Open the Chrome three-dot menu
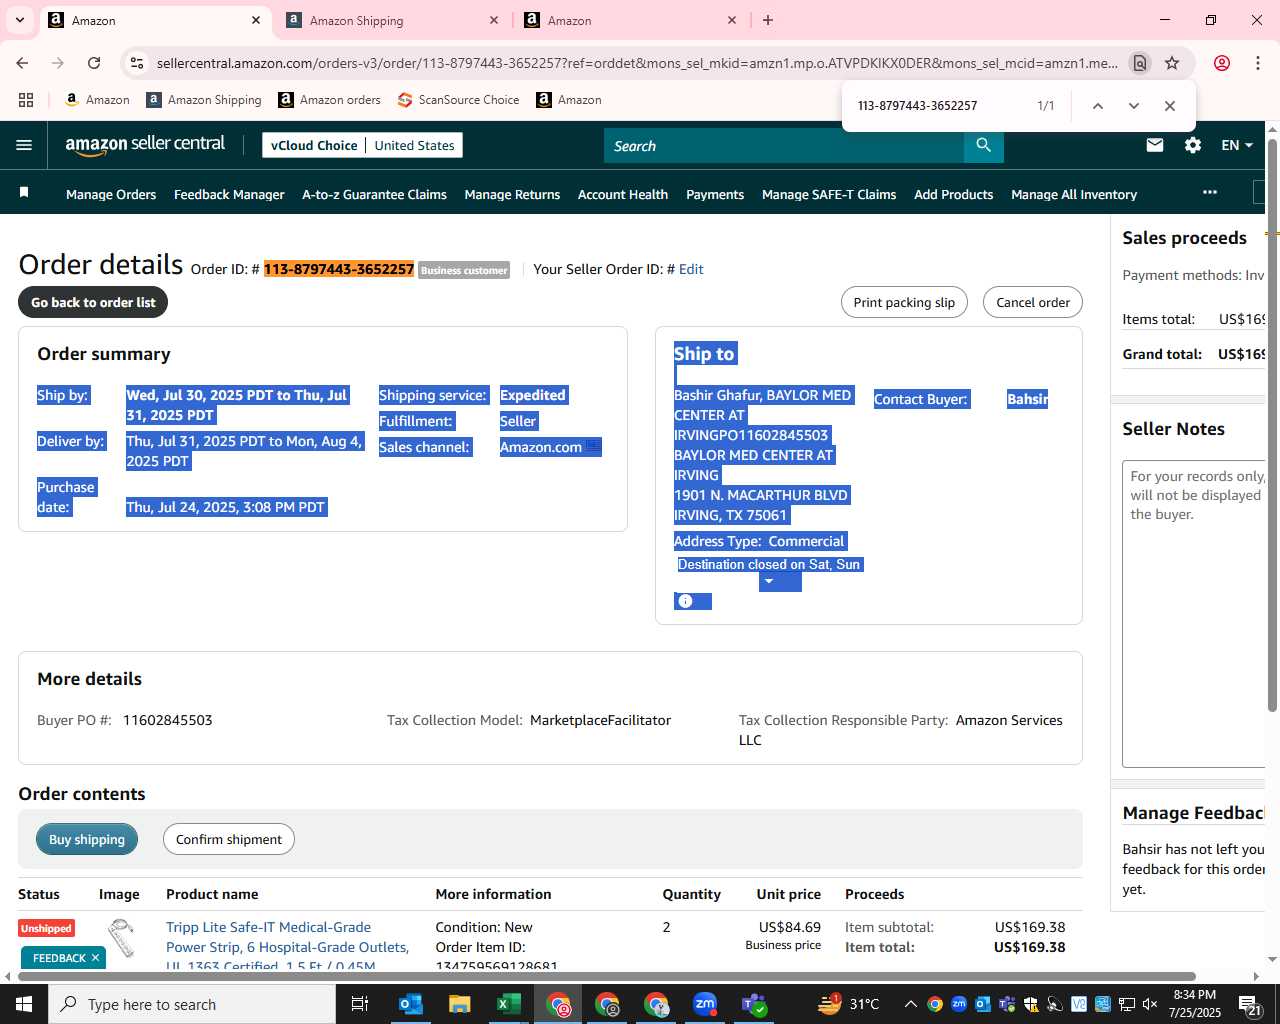The image size is (1280, 1024). [x=1257, y=63]
